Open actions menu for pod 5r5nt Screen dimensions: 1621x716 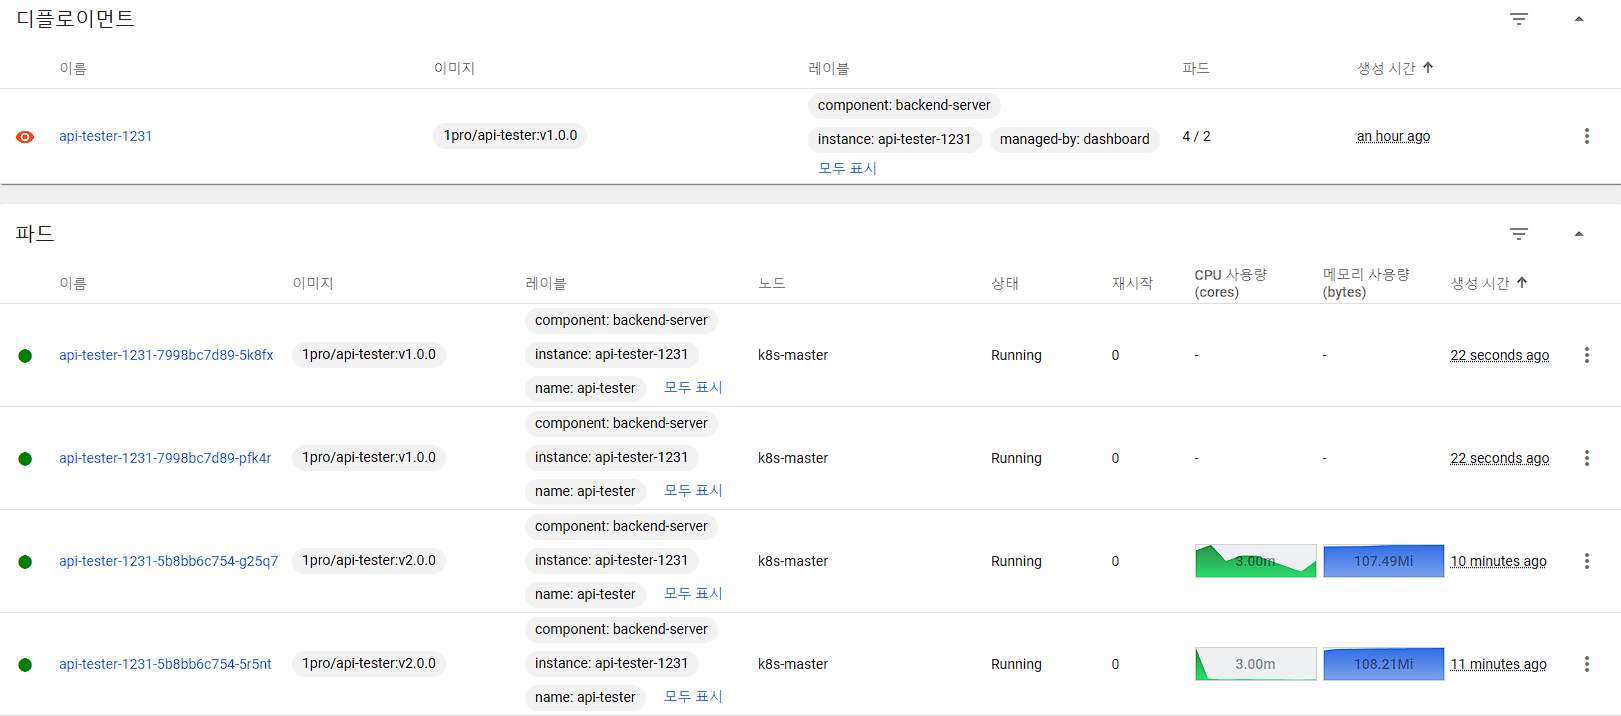point(1586,664)
